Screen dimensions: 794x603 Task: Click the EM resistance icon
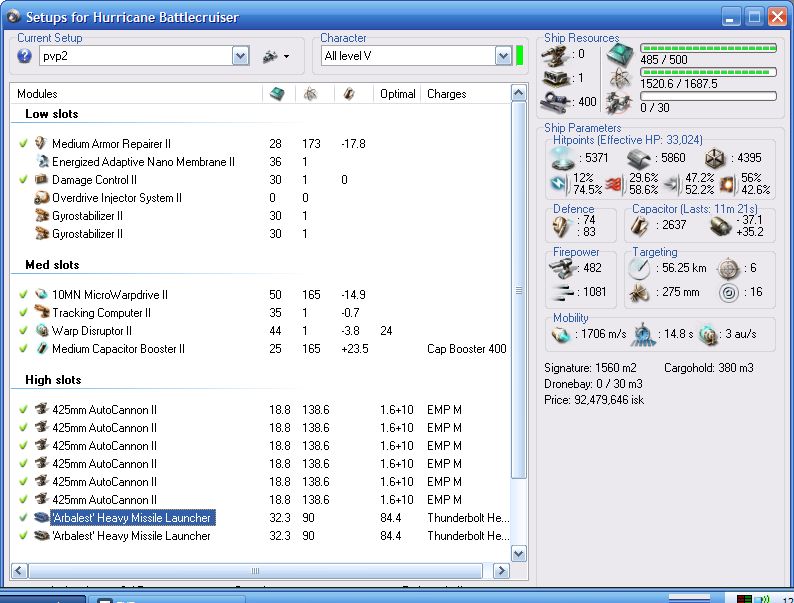click(x=559, y=184)
